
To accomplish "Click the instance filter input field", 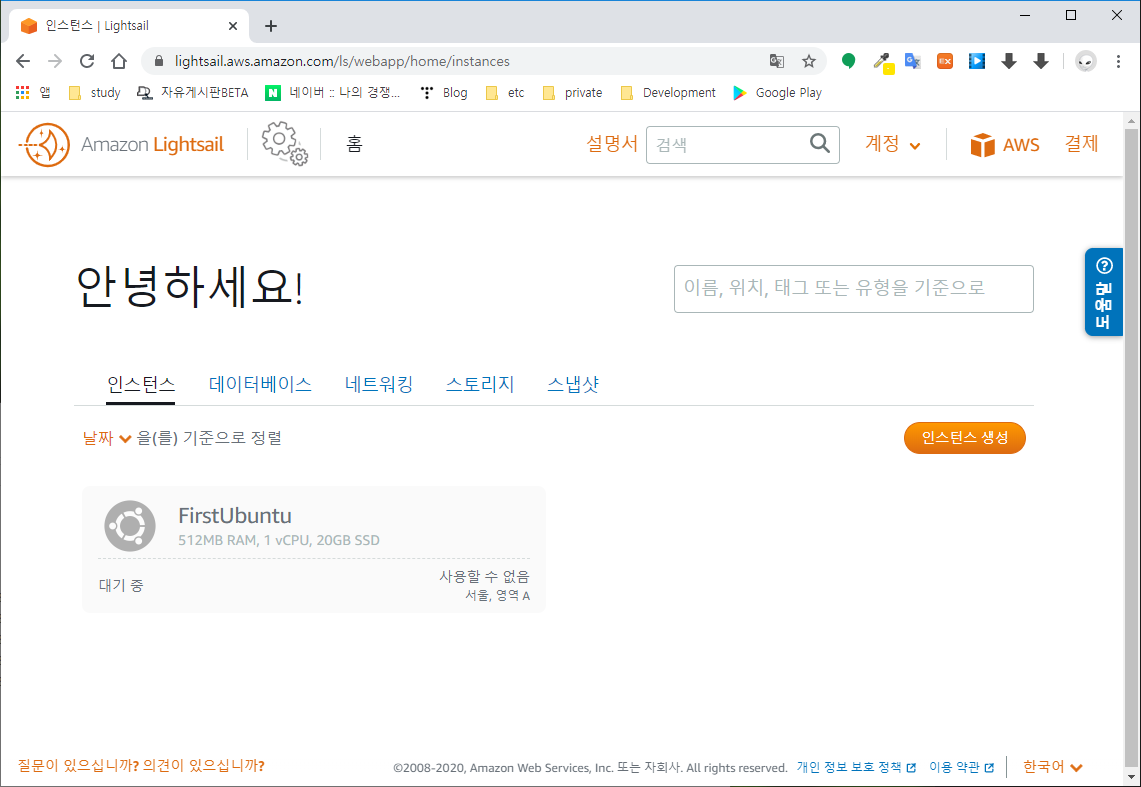I will [854, 289].
